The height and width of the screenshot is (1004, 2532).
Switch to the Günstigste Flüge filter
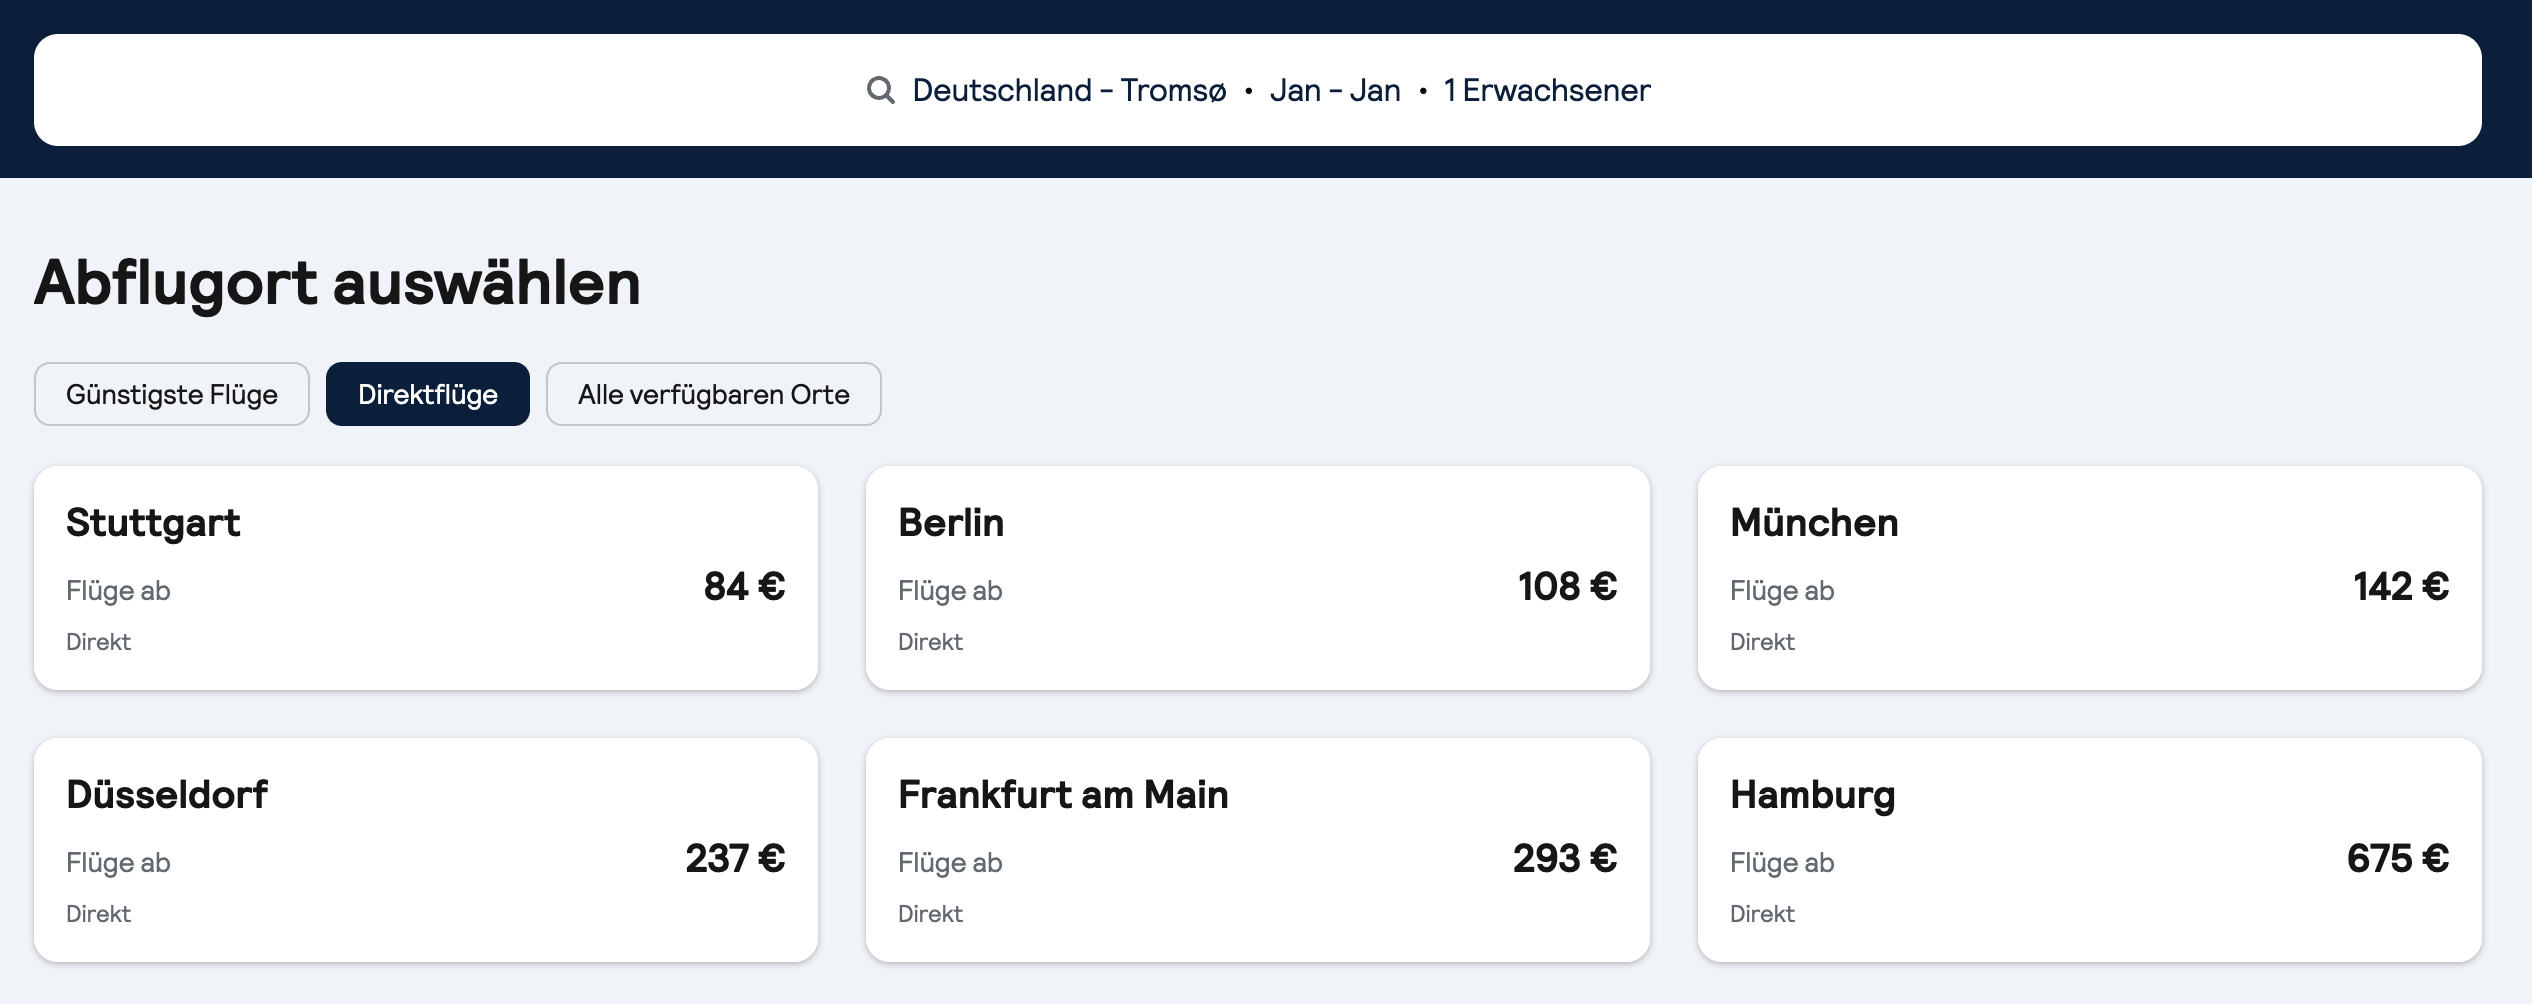(172, 394)
